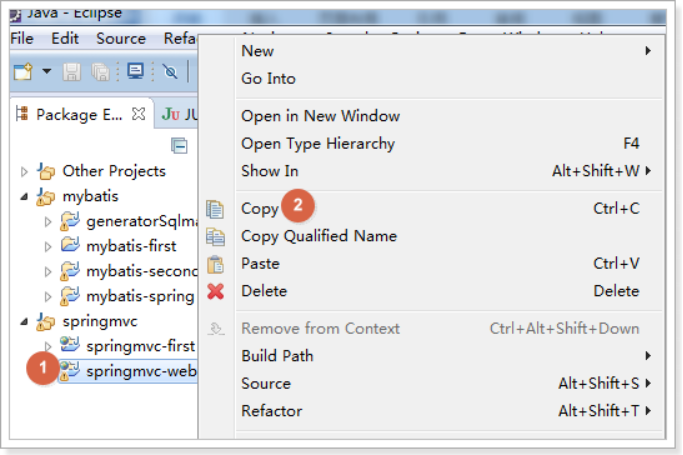Select the springmvc-first project label
The width and height of the screenshot is (683, 455).
coord(141,347)
